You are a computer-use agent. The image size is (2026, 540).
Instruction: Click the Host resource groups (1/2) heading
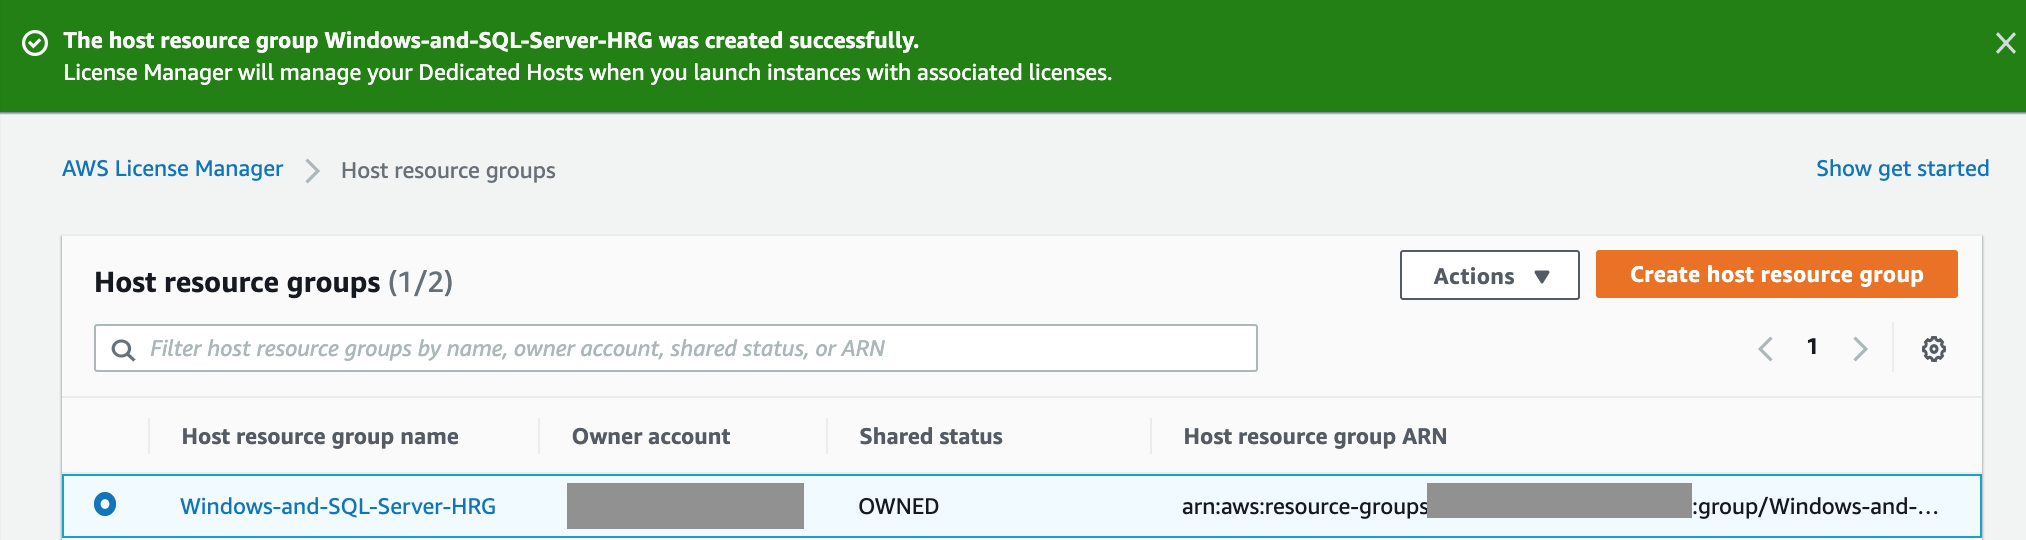[x=273, y=282]
